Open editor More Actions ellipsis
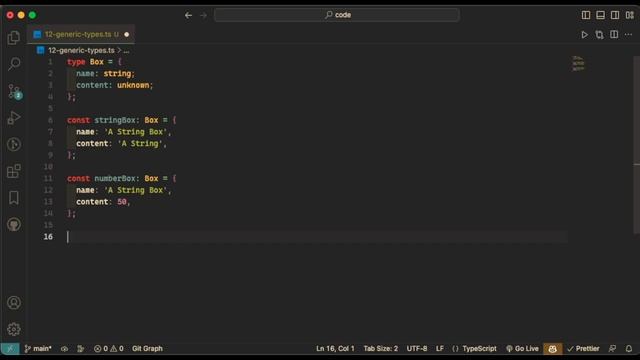Screen dimensions: 640x360 click(629, 35)
